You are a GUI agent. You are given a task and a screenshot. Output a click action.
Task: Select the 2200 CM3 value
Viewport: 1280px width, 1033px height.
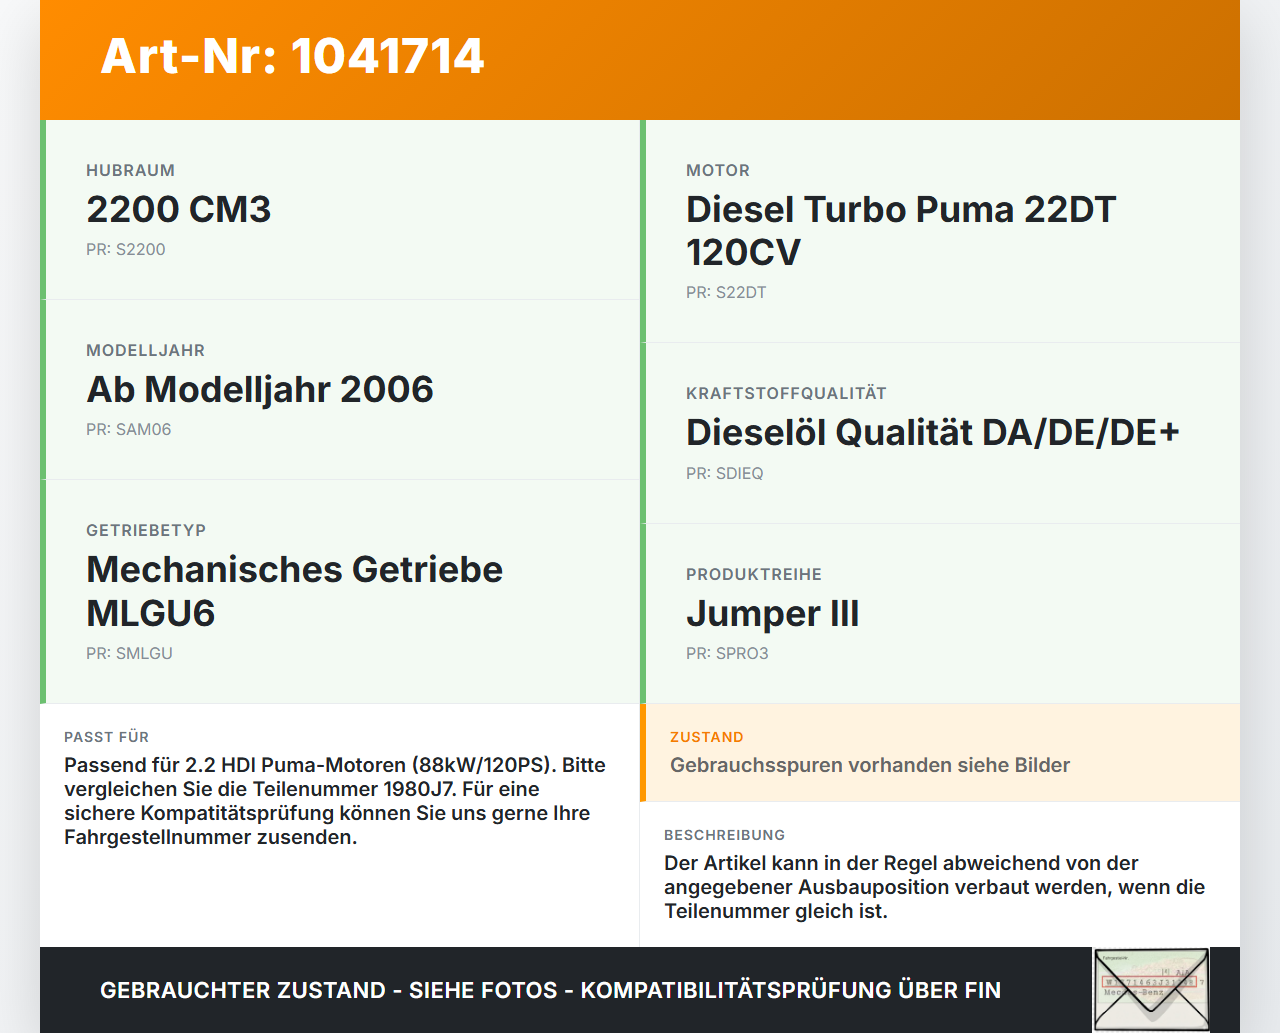pyautogui.click(x=179, y=209)
